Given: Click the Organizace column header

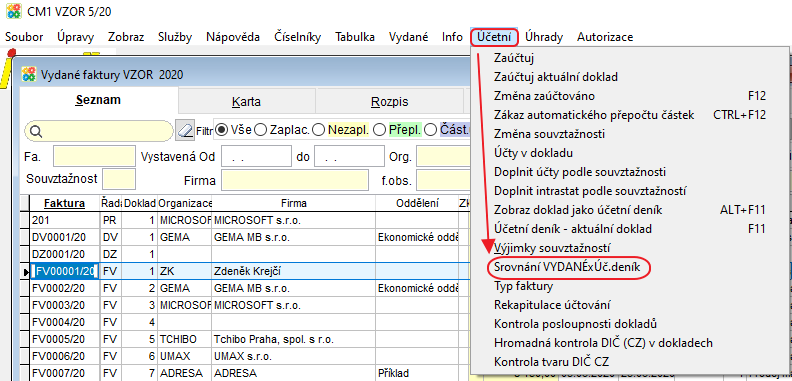Looking at the screenshot, I should (x=184, y=203).
